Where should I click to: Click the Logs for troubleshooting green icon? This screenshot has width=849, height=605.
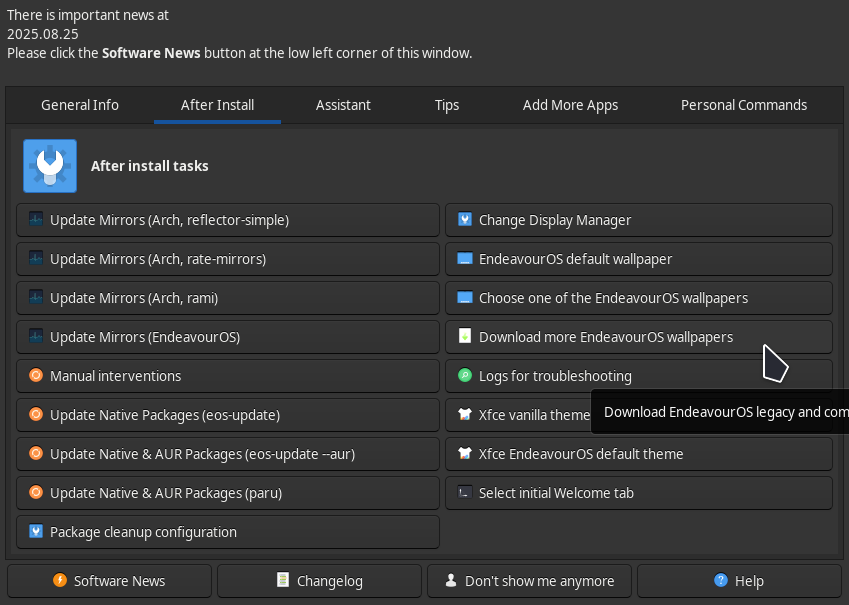coord(464,376)
